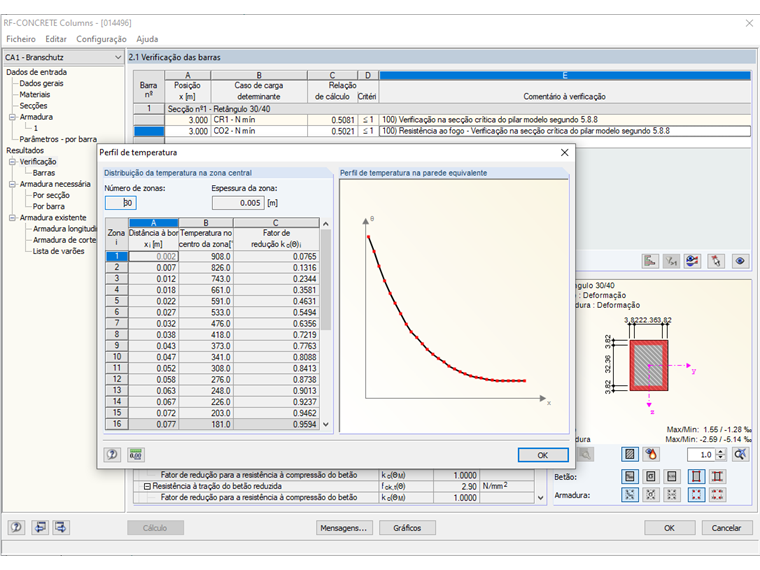Click the fire temperature profile icon
760x570 pixels.
pyautogui.click(x=651, y=454)
